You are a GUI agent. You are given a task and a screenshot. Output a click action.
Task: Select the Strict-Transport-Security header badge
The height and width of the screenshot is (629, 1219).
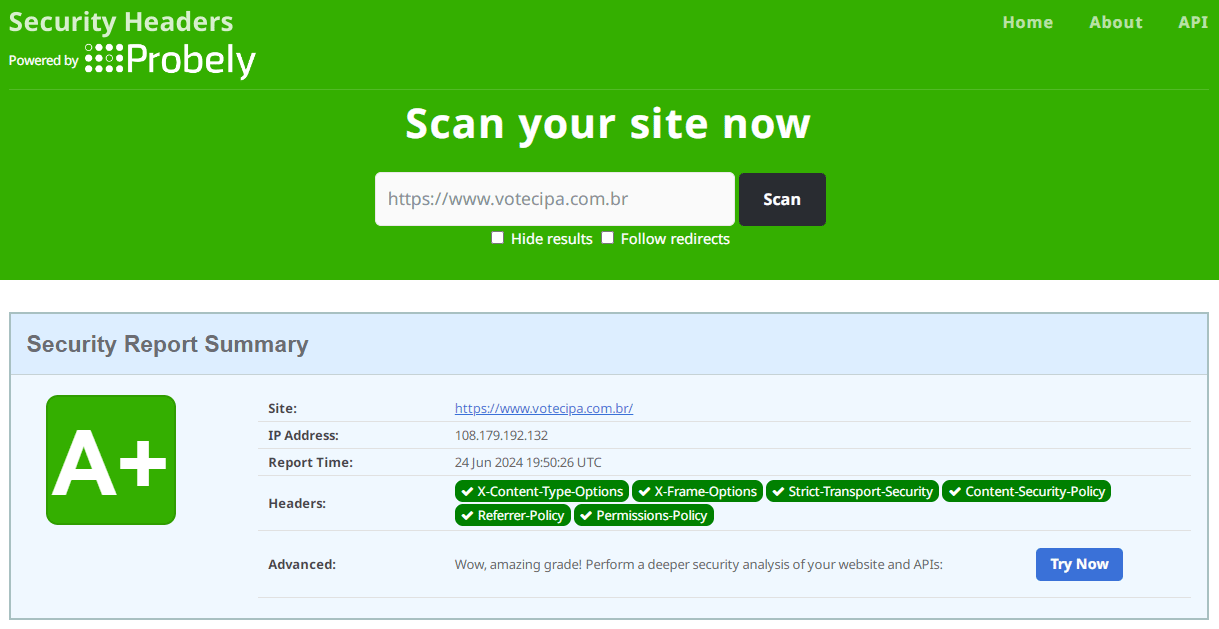click(852, 491)
